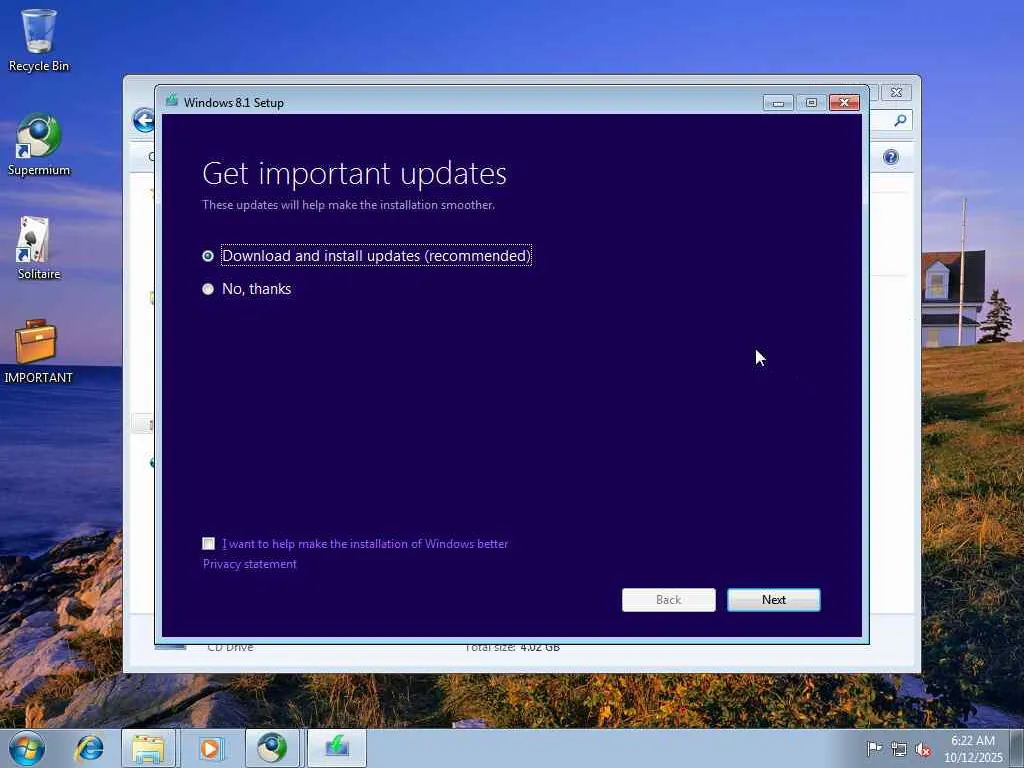
Task: Close the background Explorer window
Action: (897, 93)
